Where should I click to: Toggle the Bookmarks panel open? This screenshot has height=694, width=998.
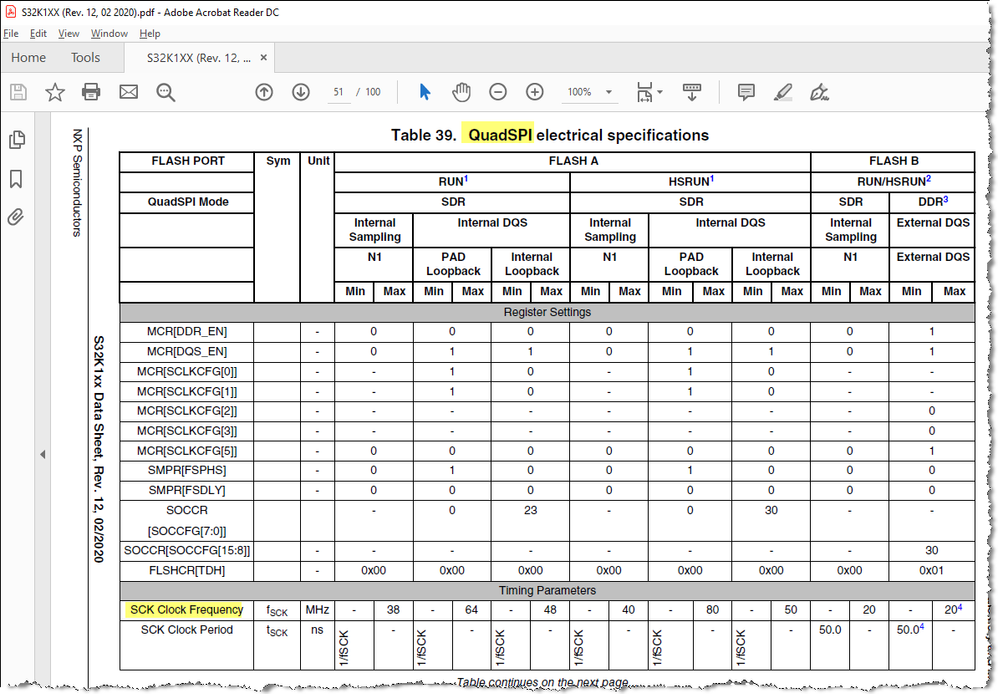pyautogui.click(x=17, y=175)
